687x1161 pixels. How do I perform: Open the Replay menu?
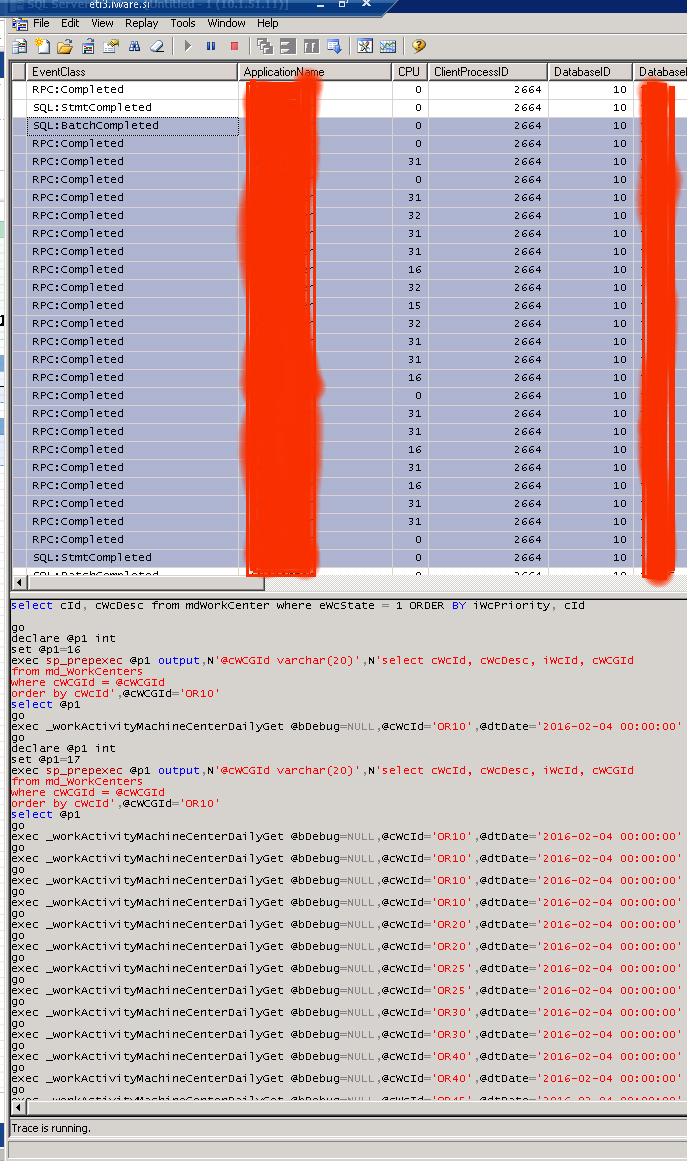coord(141,24)
